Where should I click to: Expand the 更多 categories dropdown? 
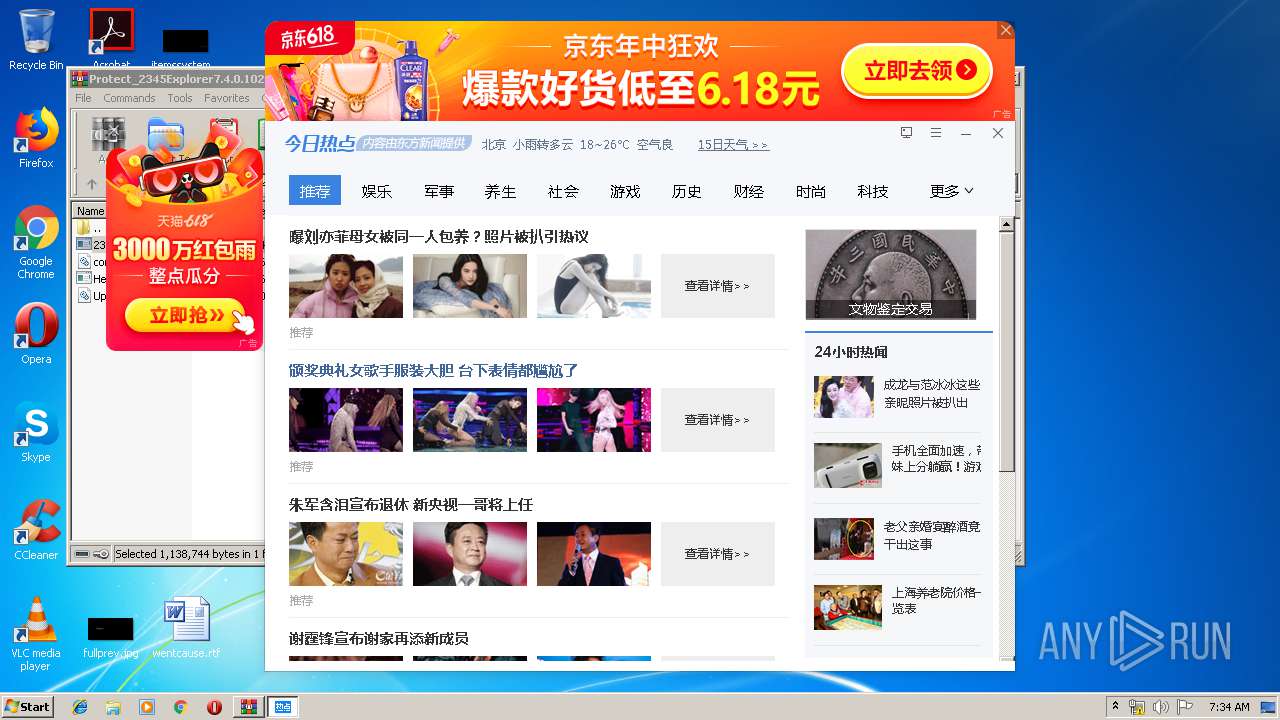coord(951,191)
